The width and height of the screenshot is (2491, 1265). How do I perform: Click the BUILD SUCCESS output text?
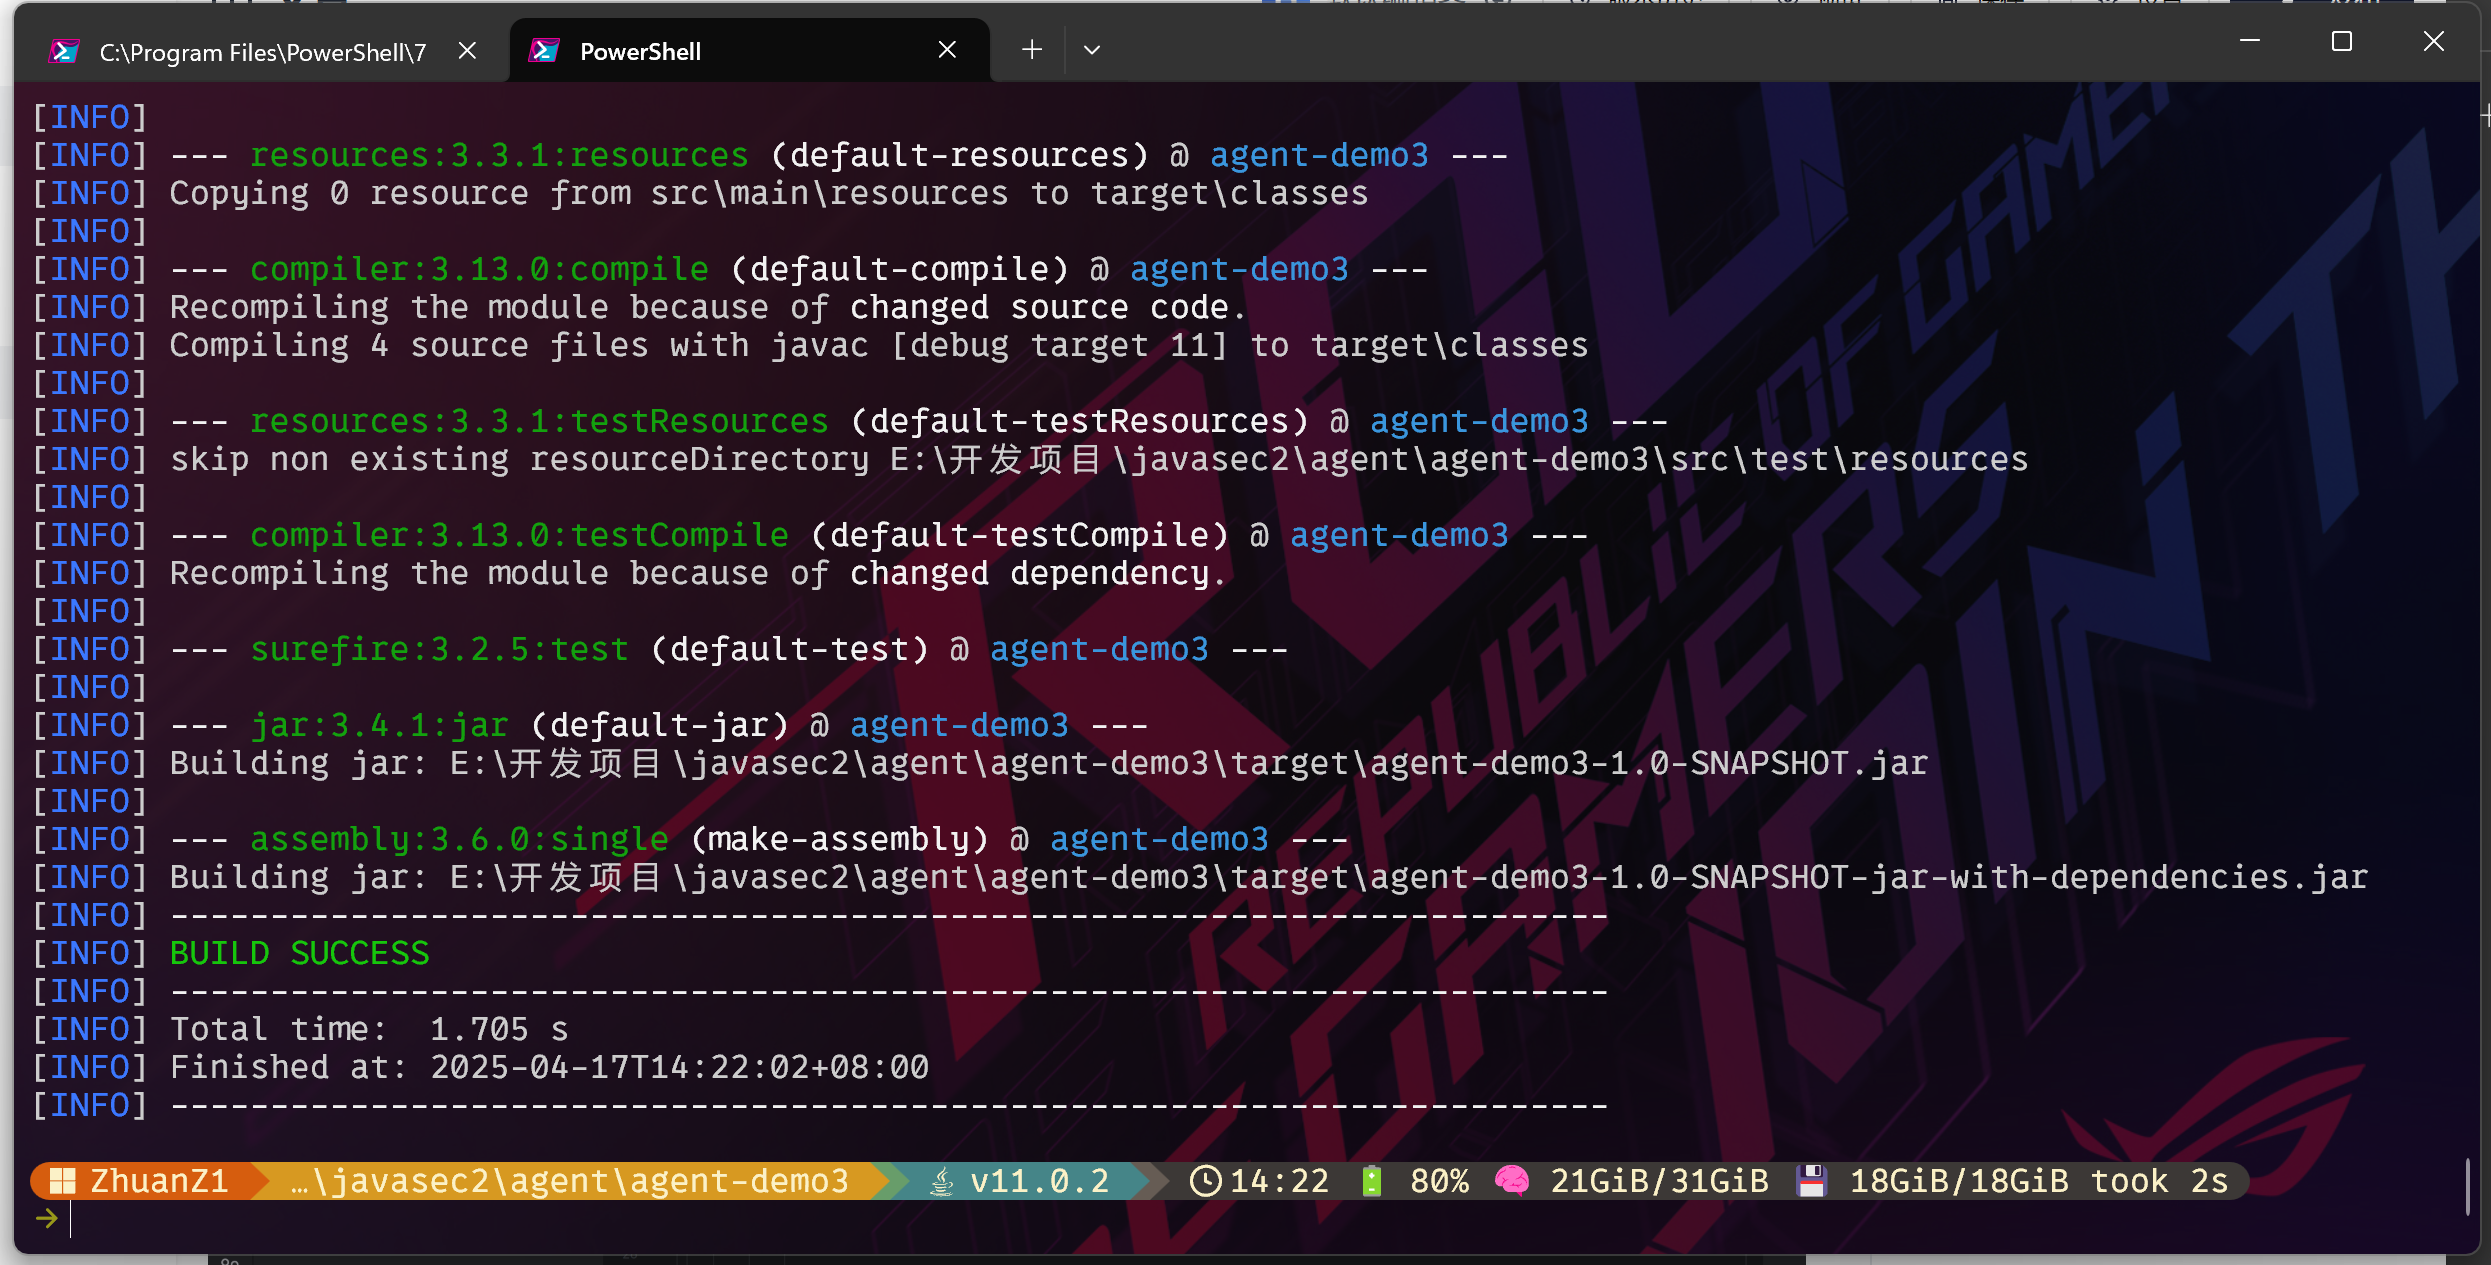pyautogui.click(x=299, y=953)
